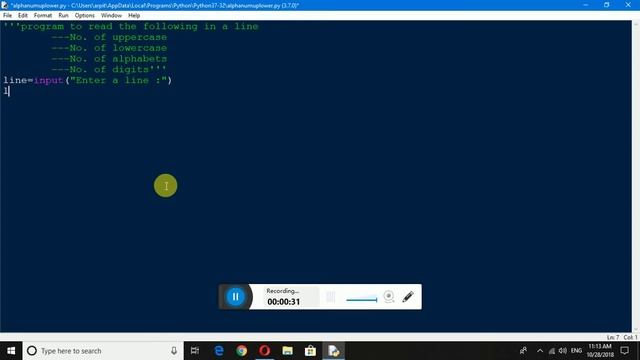The width and height of the screenshot is (640, 360).
Task: Click the recorder drag handle grip
Action: click(330, 297)
